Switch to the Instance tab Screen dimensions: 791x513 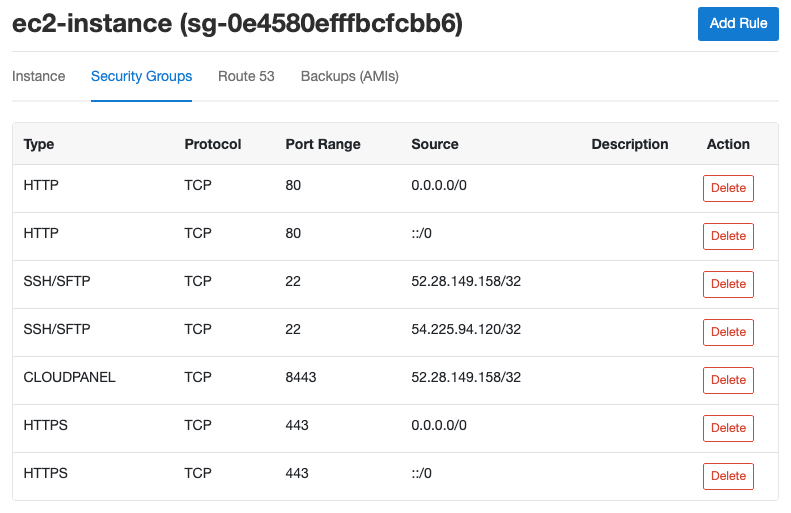[x=38, y=76]
